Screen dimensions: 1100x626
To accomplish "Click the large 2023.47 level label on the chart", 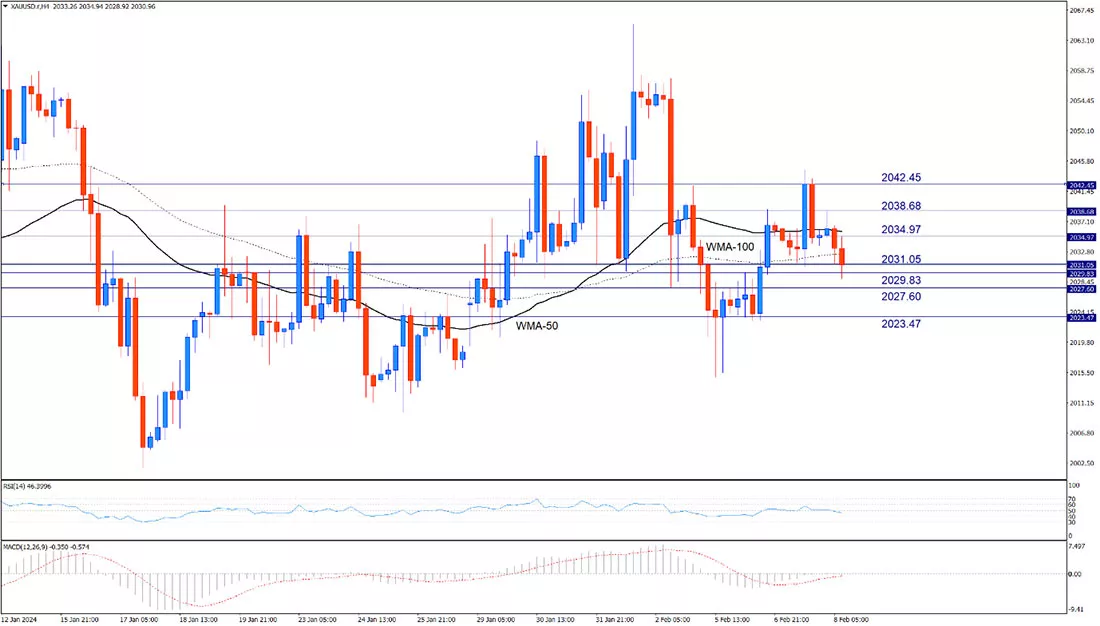I will [901, 324].
